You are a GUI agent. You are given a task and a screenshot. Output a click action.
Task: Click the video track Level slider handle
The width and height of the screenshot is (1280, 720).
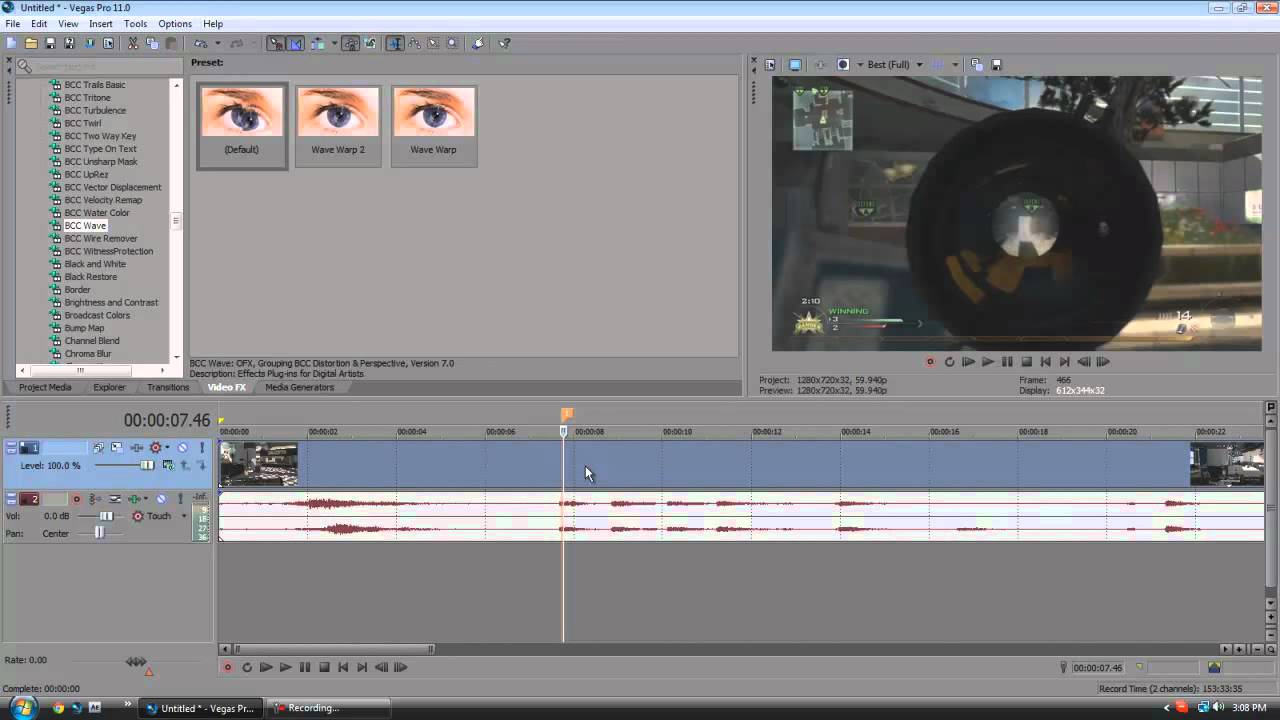coord(147,465)
